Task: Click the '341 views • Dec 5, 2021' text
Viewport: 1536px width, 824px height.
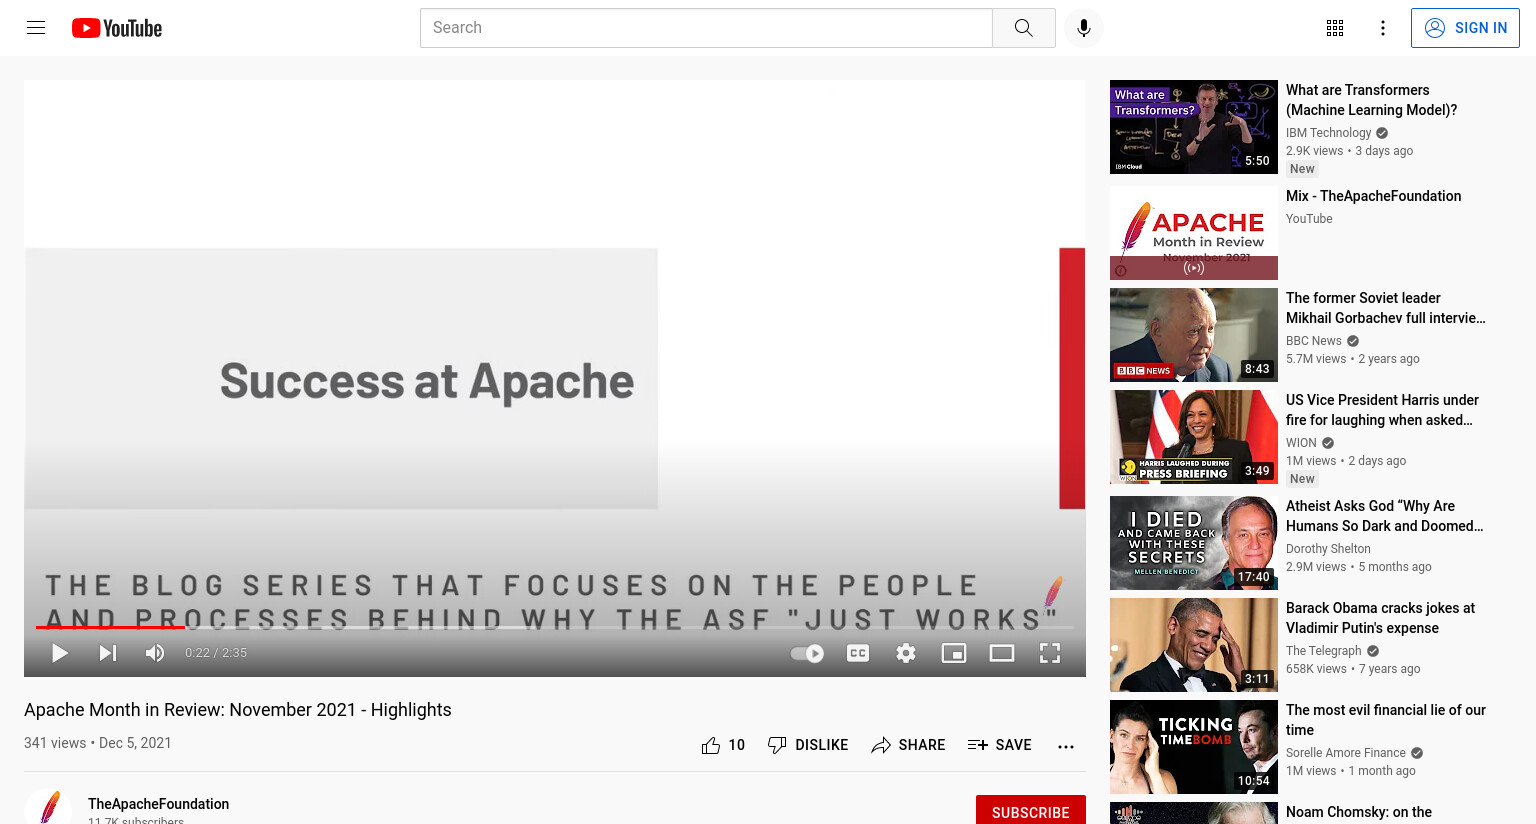Action: (x=98, y=743)
